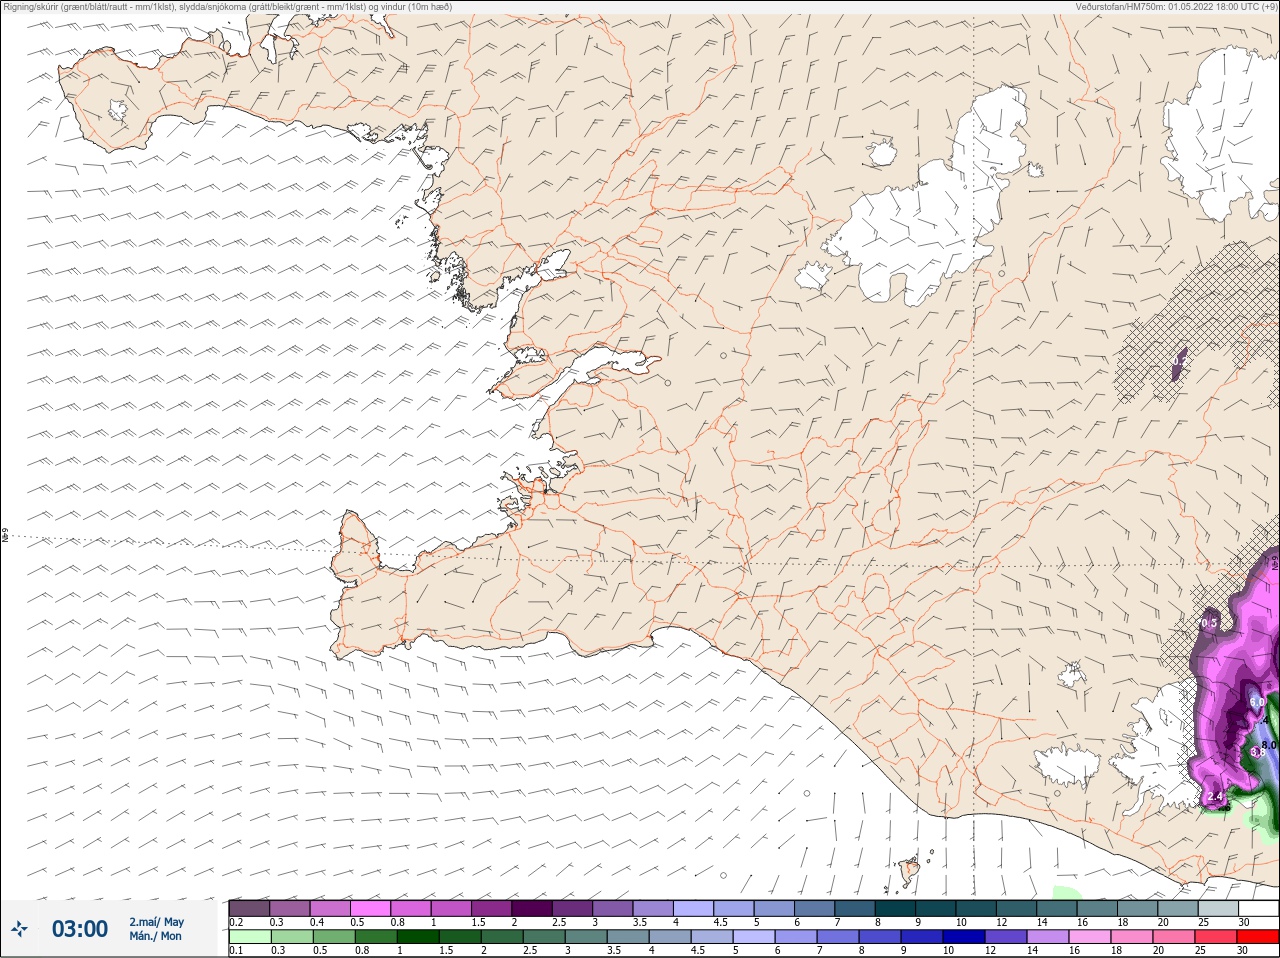This screenshot has height=958, width=1280.
Task: Click the red swatch above 30 in the lower legend
Action: 1258,937
